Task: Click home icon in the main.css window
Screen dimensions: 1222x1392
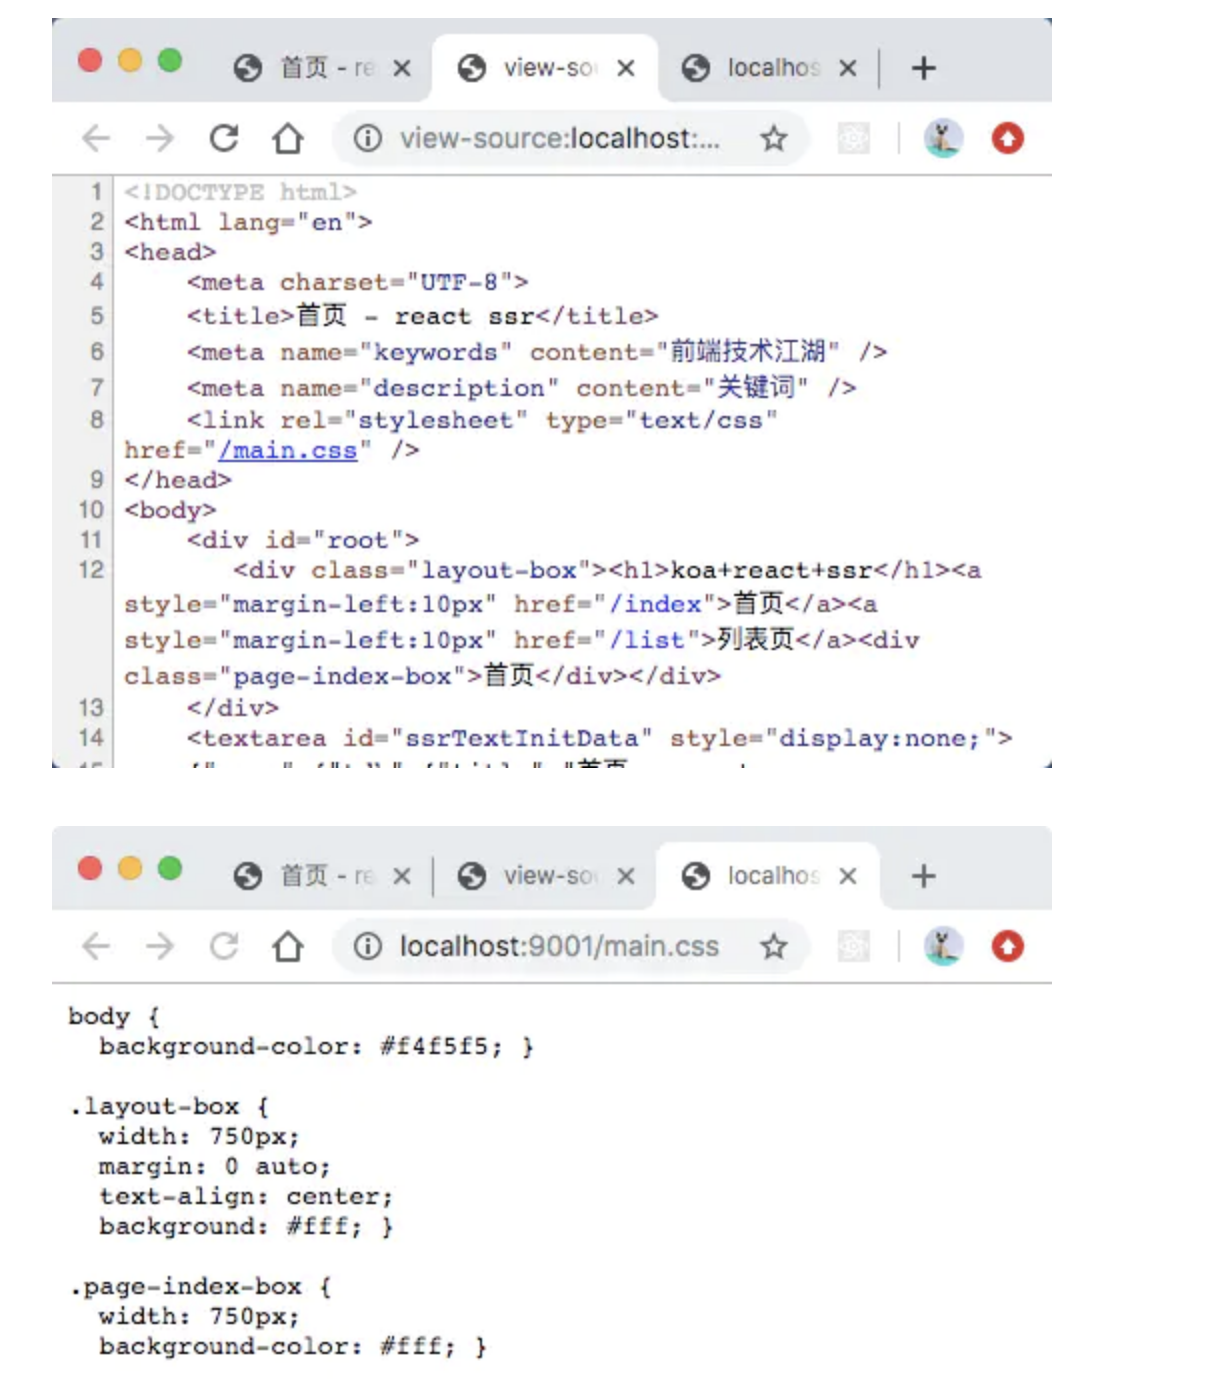Action: click(288, 946)
